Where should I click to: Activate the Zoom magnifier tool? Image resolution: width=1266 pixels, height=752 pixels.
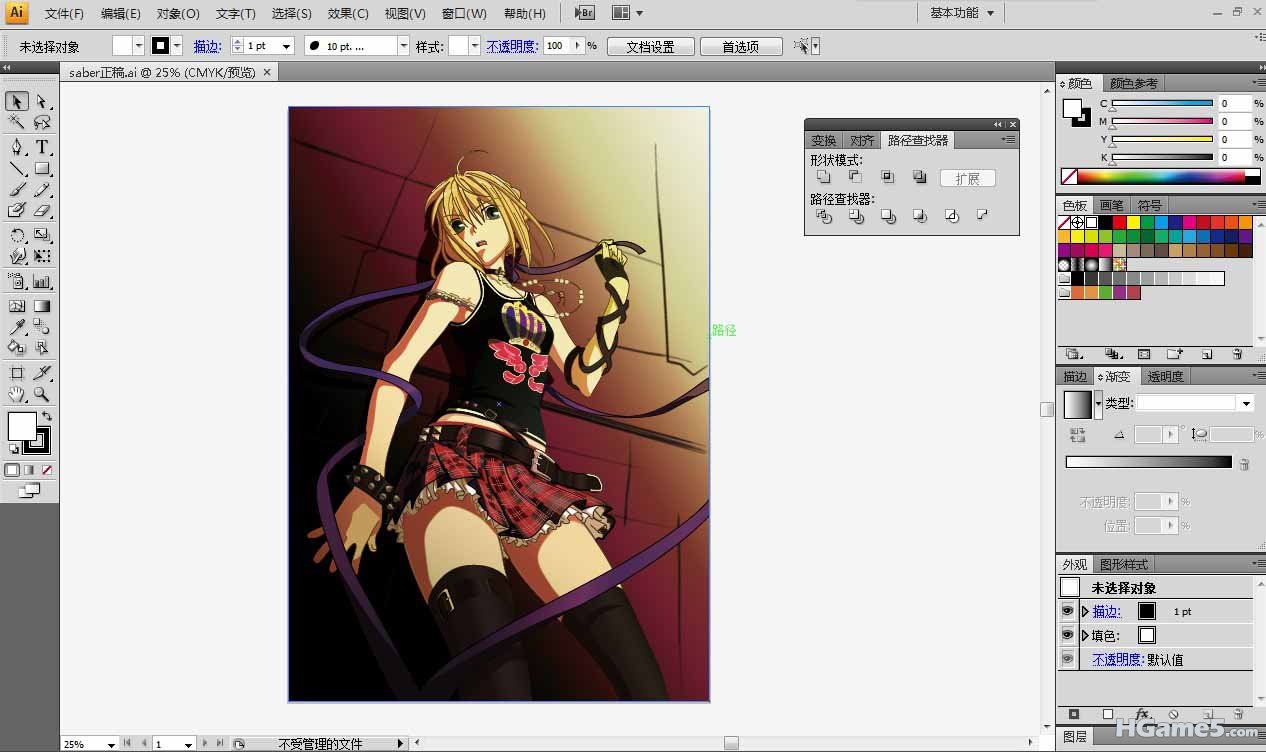(x=42, y=395)
